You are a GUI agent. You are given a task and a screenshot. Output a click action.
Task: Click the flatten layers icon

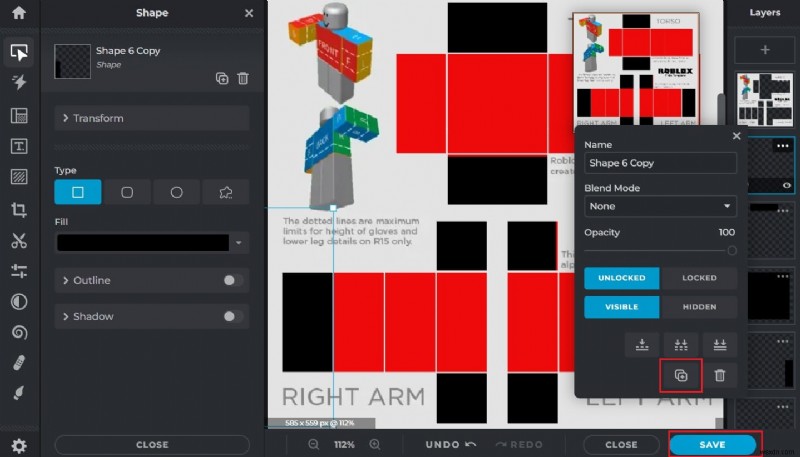(720, 345)
